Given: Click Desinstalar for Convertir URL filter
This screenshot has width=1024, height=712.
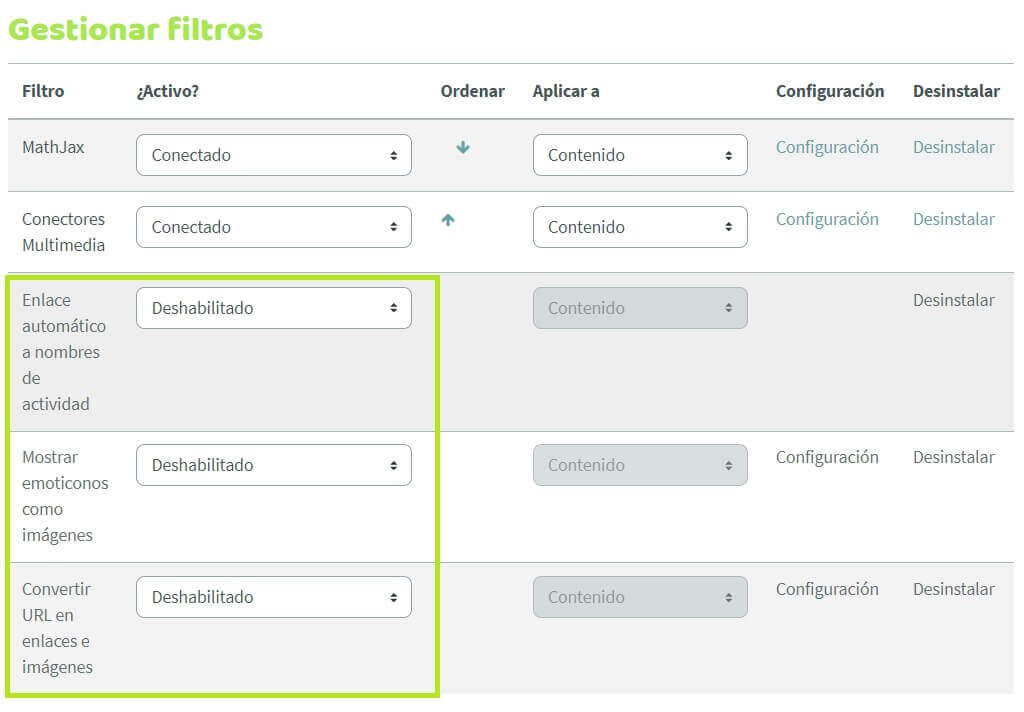Looking at the screenshot, I should [x=953, y=589].
